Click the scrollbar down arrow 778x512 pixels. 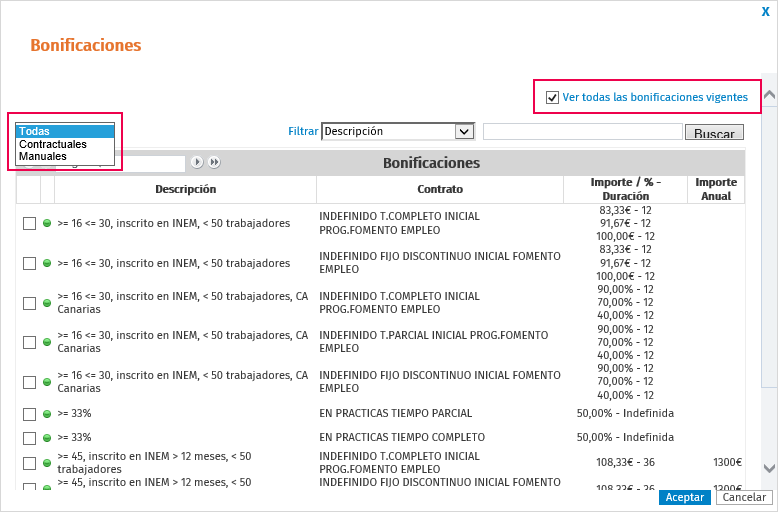click(769, 468)
